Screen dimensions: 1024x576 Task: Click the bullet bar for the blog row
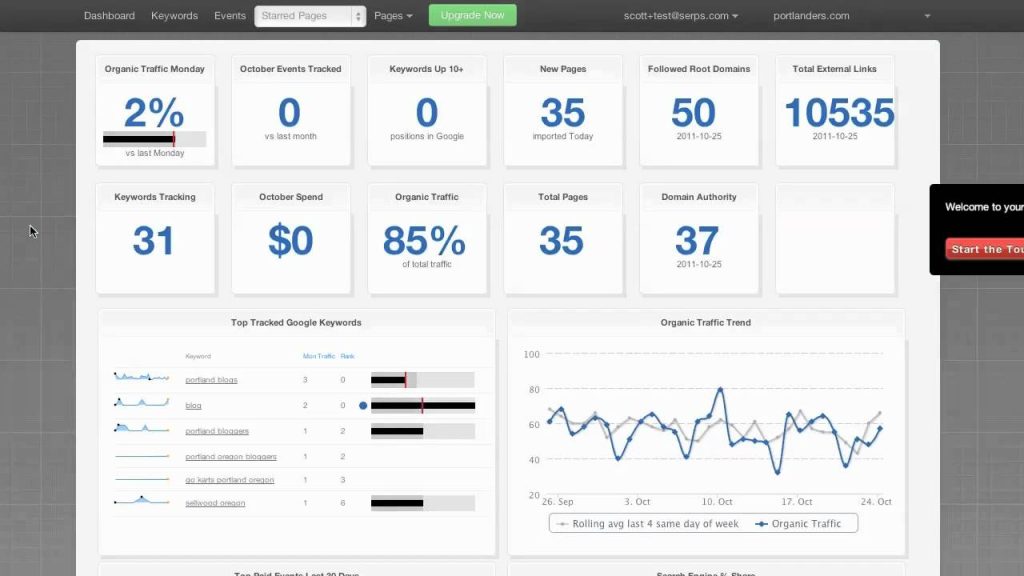click(423, 406)
